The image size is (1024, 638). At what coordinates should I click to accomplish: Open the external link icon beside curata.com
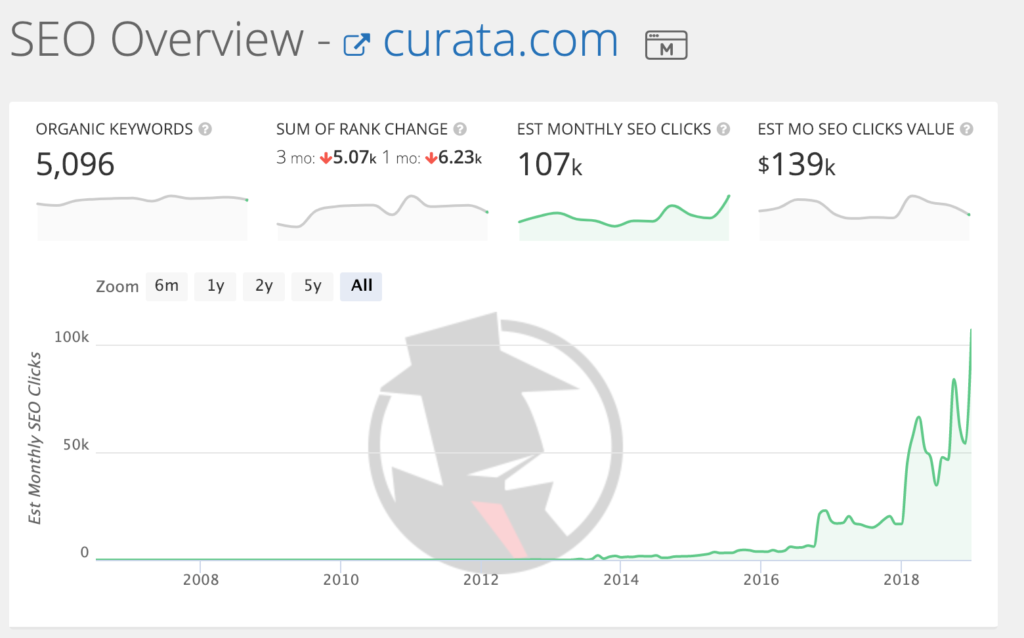coord(357,44)
